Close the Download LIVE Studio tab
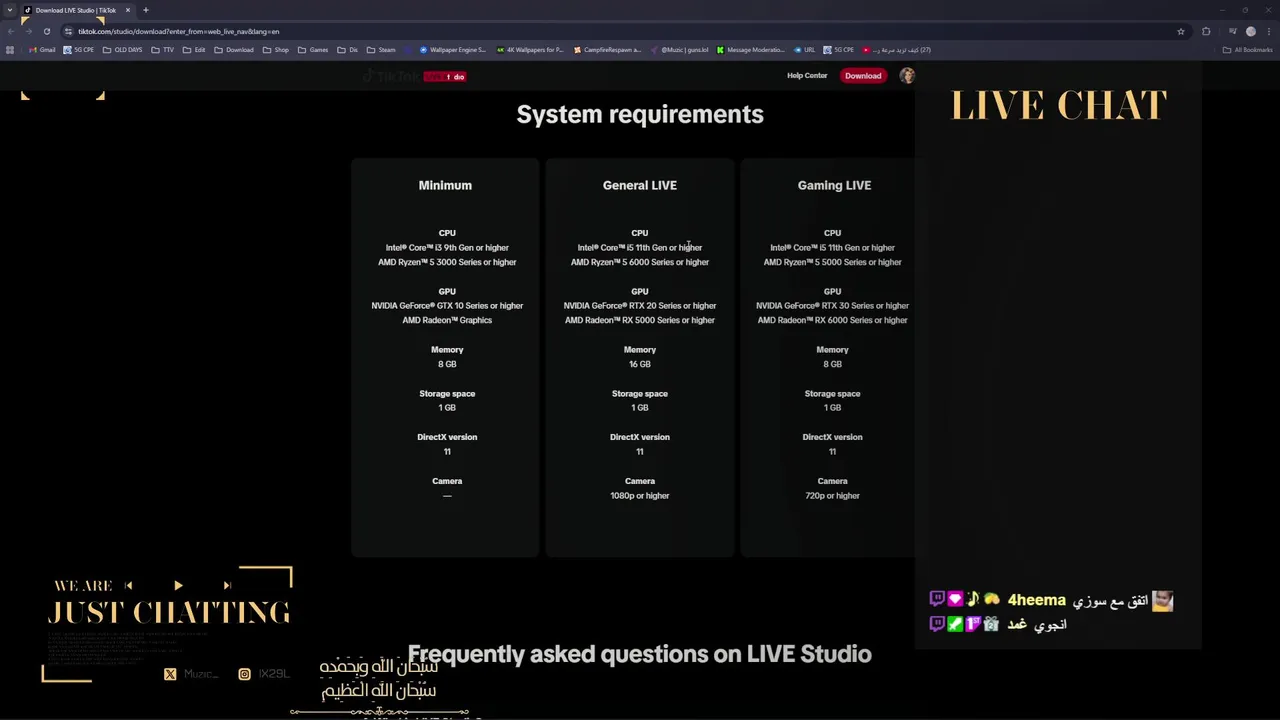Viewport: 1280px width, 720px height. click(127, 10)
